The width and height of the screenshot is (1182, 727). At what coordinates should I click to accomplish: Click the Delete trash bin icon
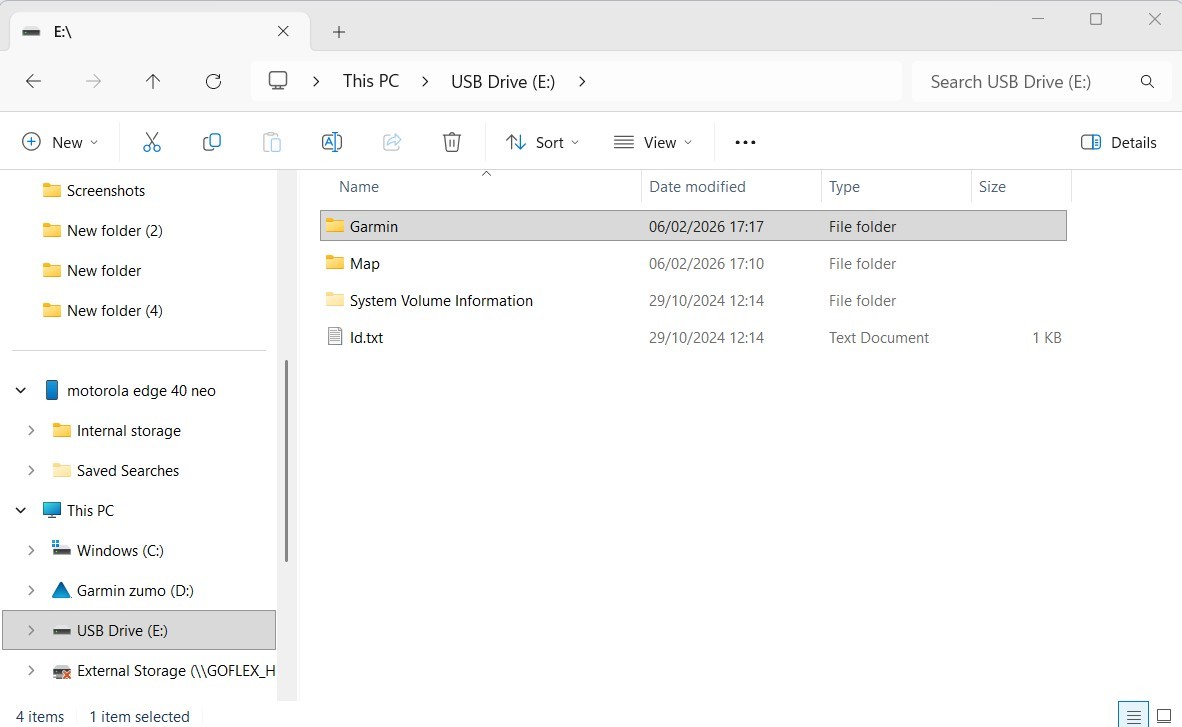point(452,143)
